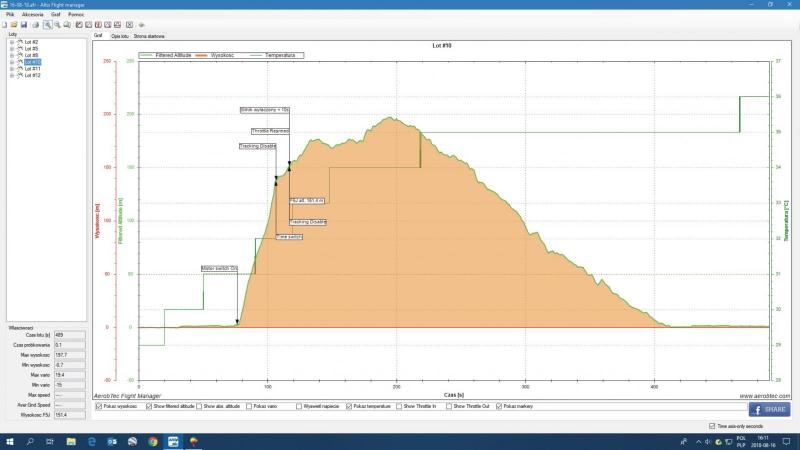Open Chrome from the taskbar

pyautogui.click(x=153, y=440)
